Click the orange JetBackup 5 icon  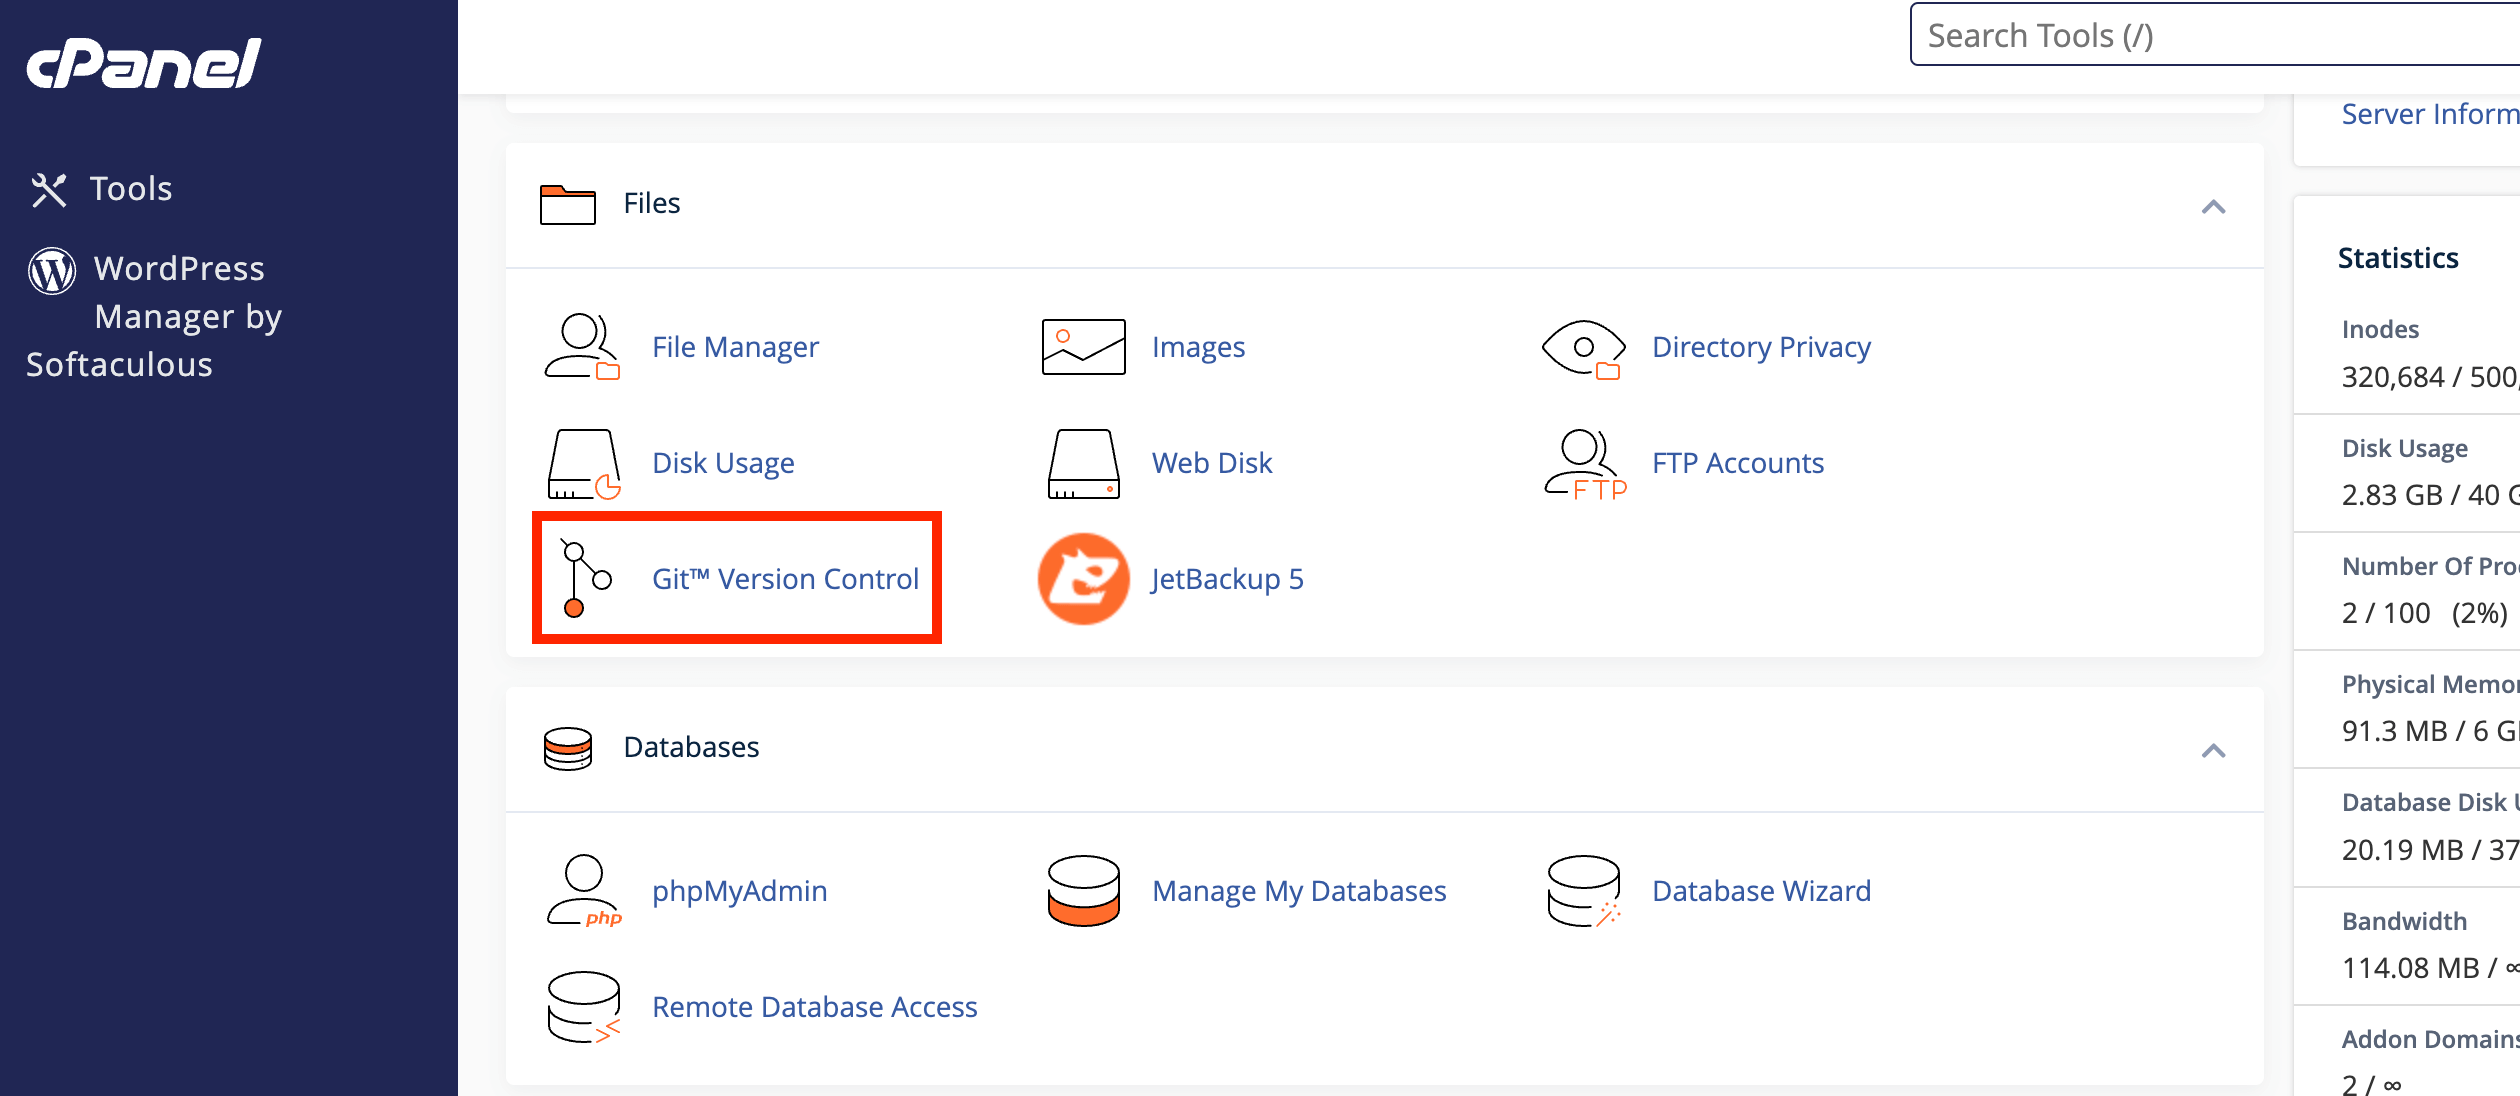[x=1083, y=579]
